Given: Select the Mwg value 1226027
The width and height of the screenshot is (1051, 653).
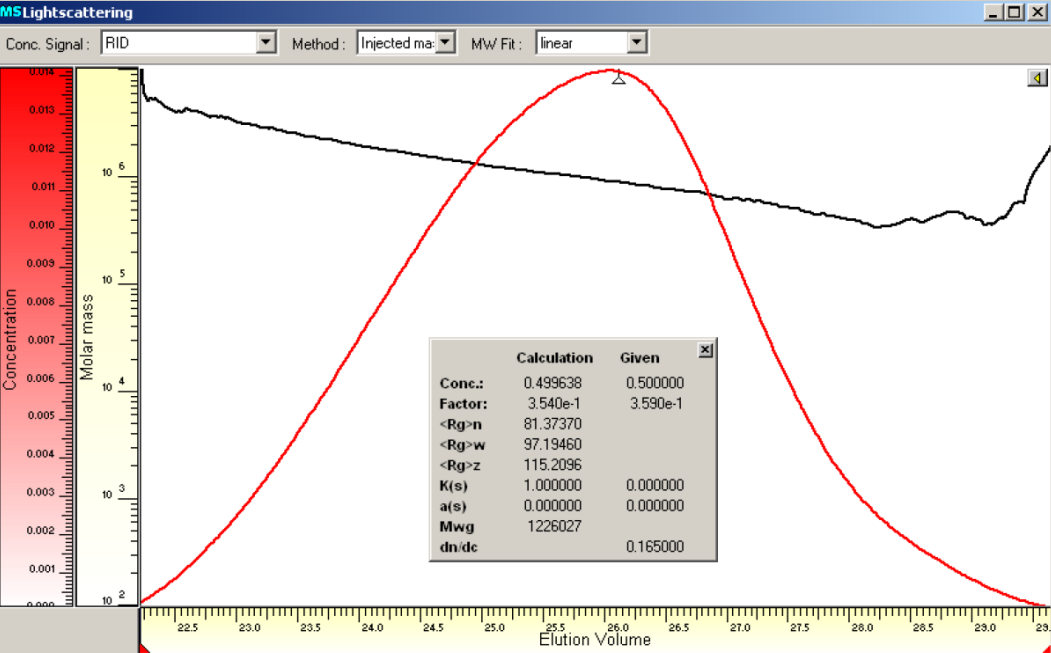Looking at the screenshot, I should (554, 526).
